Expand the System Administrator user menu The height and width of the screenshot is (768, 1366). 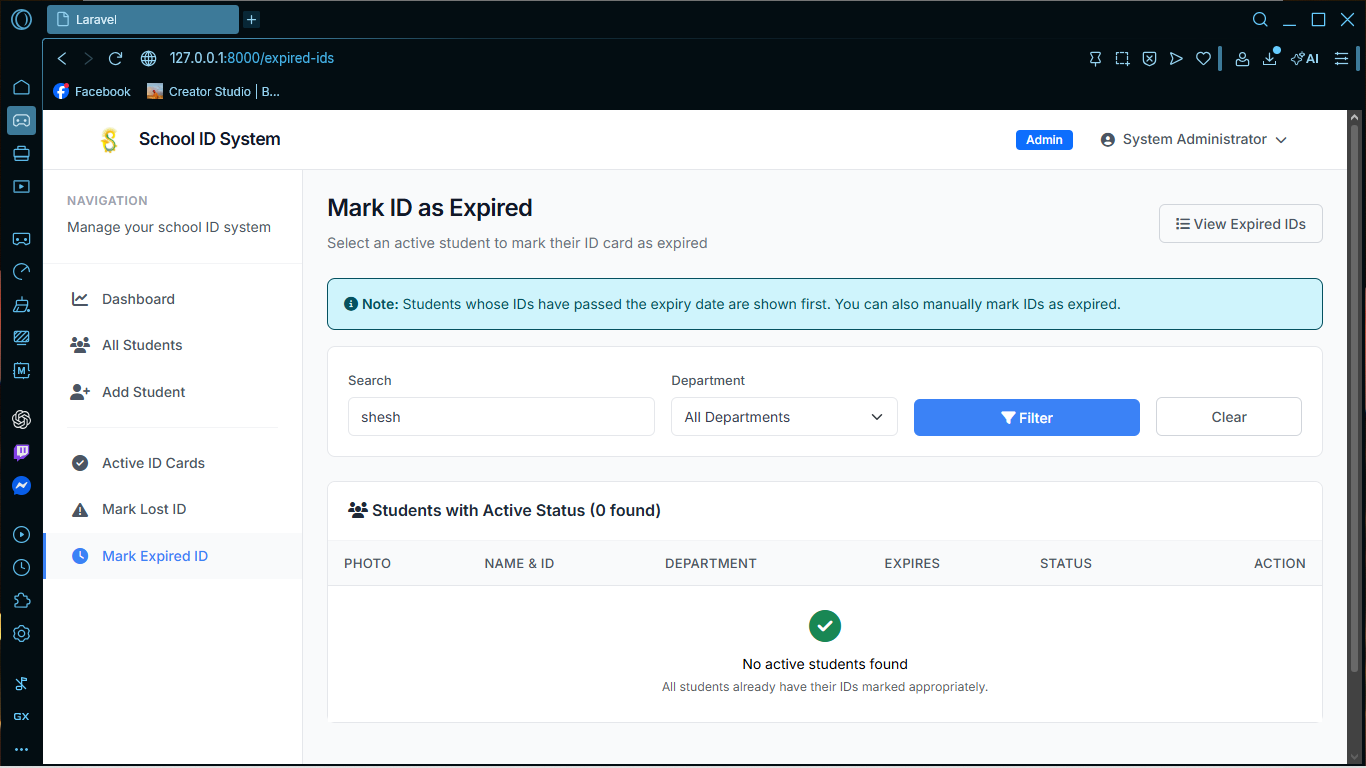[x=1193, y=140]
